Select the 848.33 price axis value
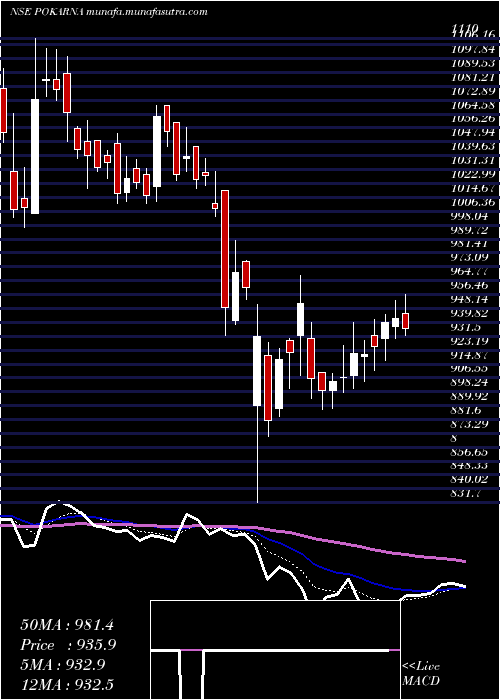The image size is (500, 700). coord(471,465)
